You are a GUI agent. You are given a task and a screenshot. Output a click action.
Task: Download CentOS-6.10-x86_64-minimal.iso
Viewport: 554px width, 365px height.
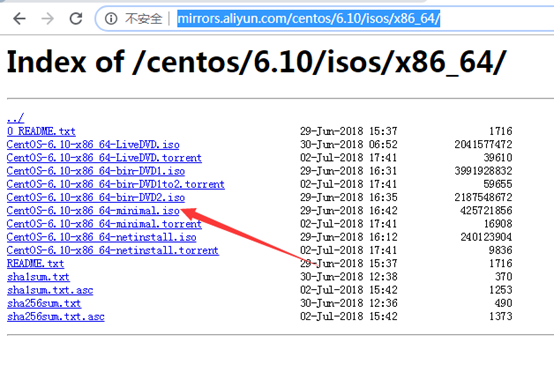(93, 211)
